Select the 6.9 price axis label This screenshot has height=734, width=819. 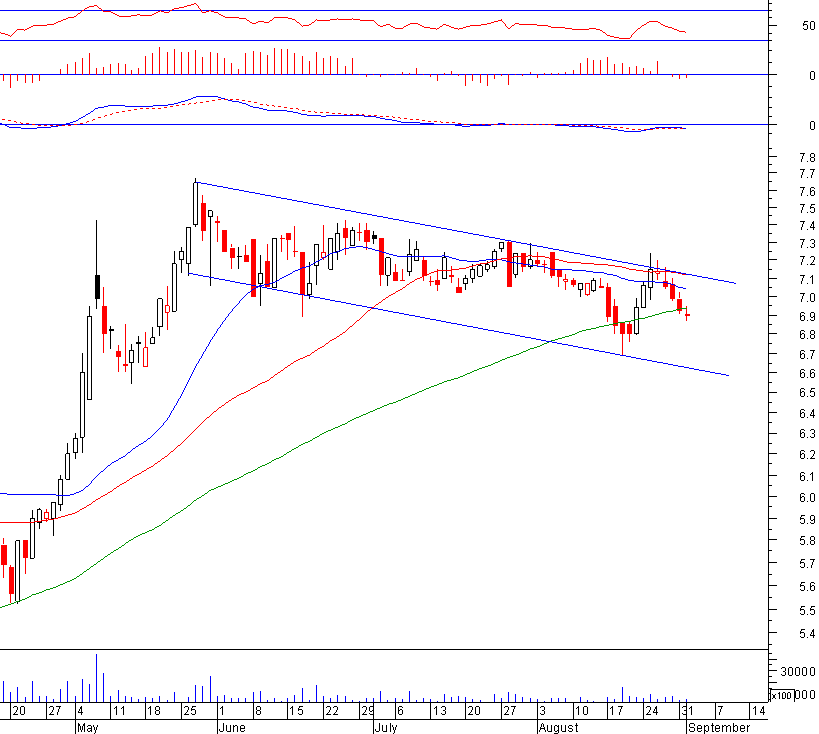tap(807, 316)
